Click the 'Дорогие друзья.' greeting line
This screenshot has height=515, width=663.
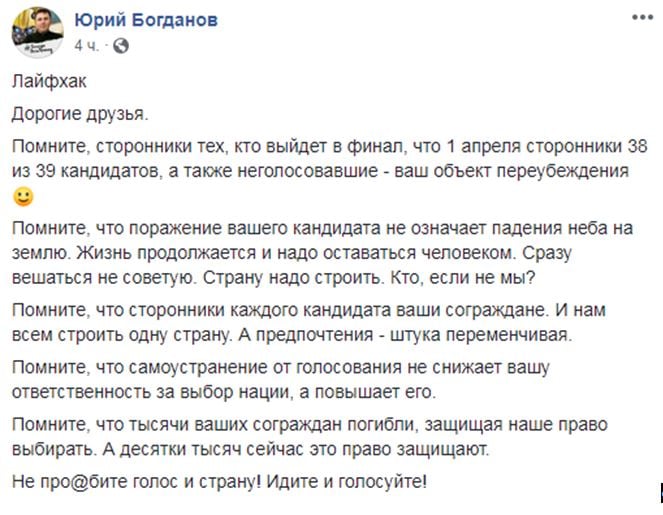pyautogui.click(x=80, y=114)
